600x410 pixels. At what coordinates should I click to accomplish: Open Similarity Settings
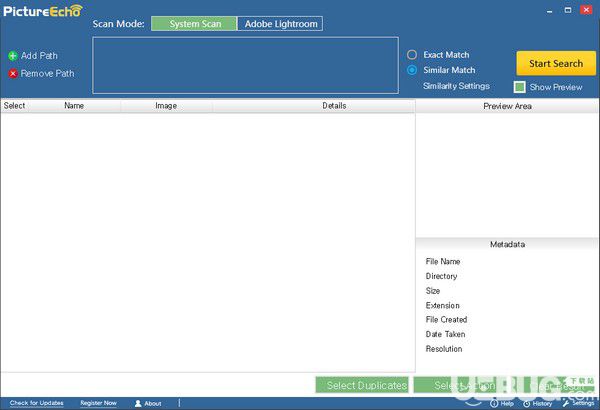point(456,86)
